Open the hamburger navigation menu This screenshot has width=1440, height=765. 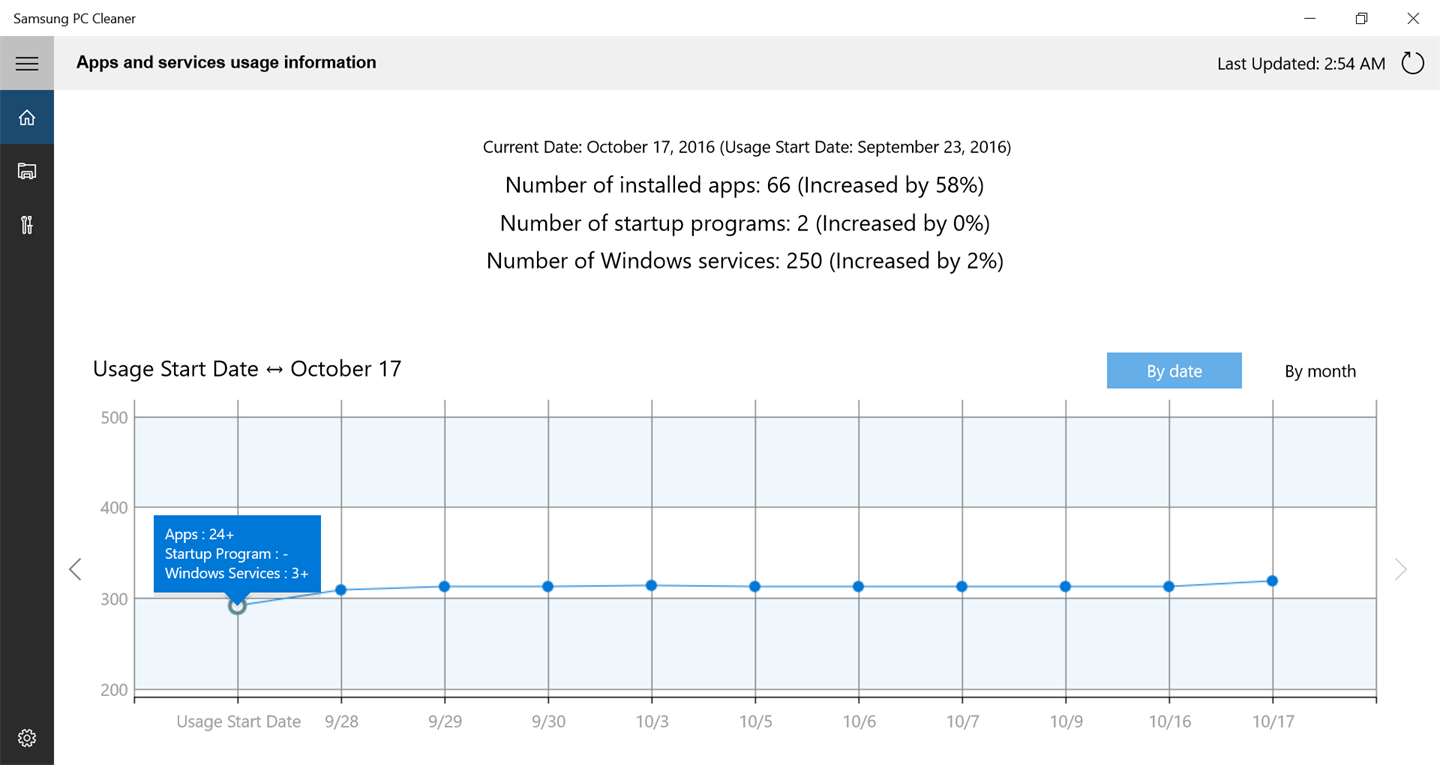[x=27, y=64]
